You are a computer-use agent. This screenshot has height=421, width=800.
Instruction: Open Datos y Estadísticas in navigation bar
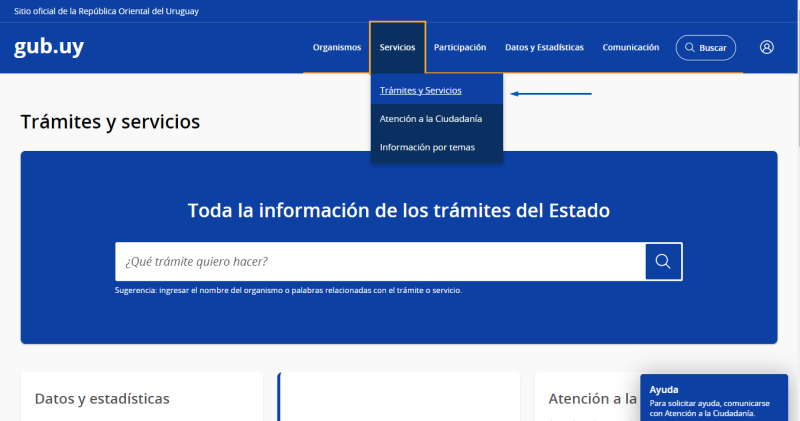click(544, 47)
